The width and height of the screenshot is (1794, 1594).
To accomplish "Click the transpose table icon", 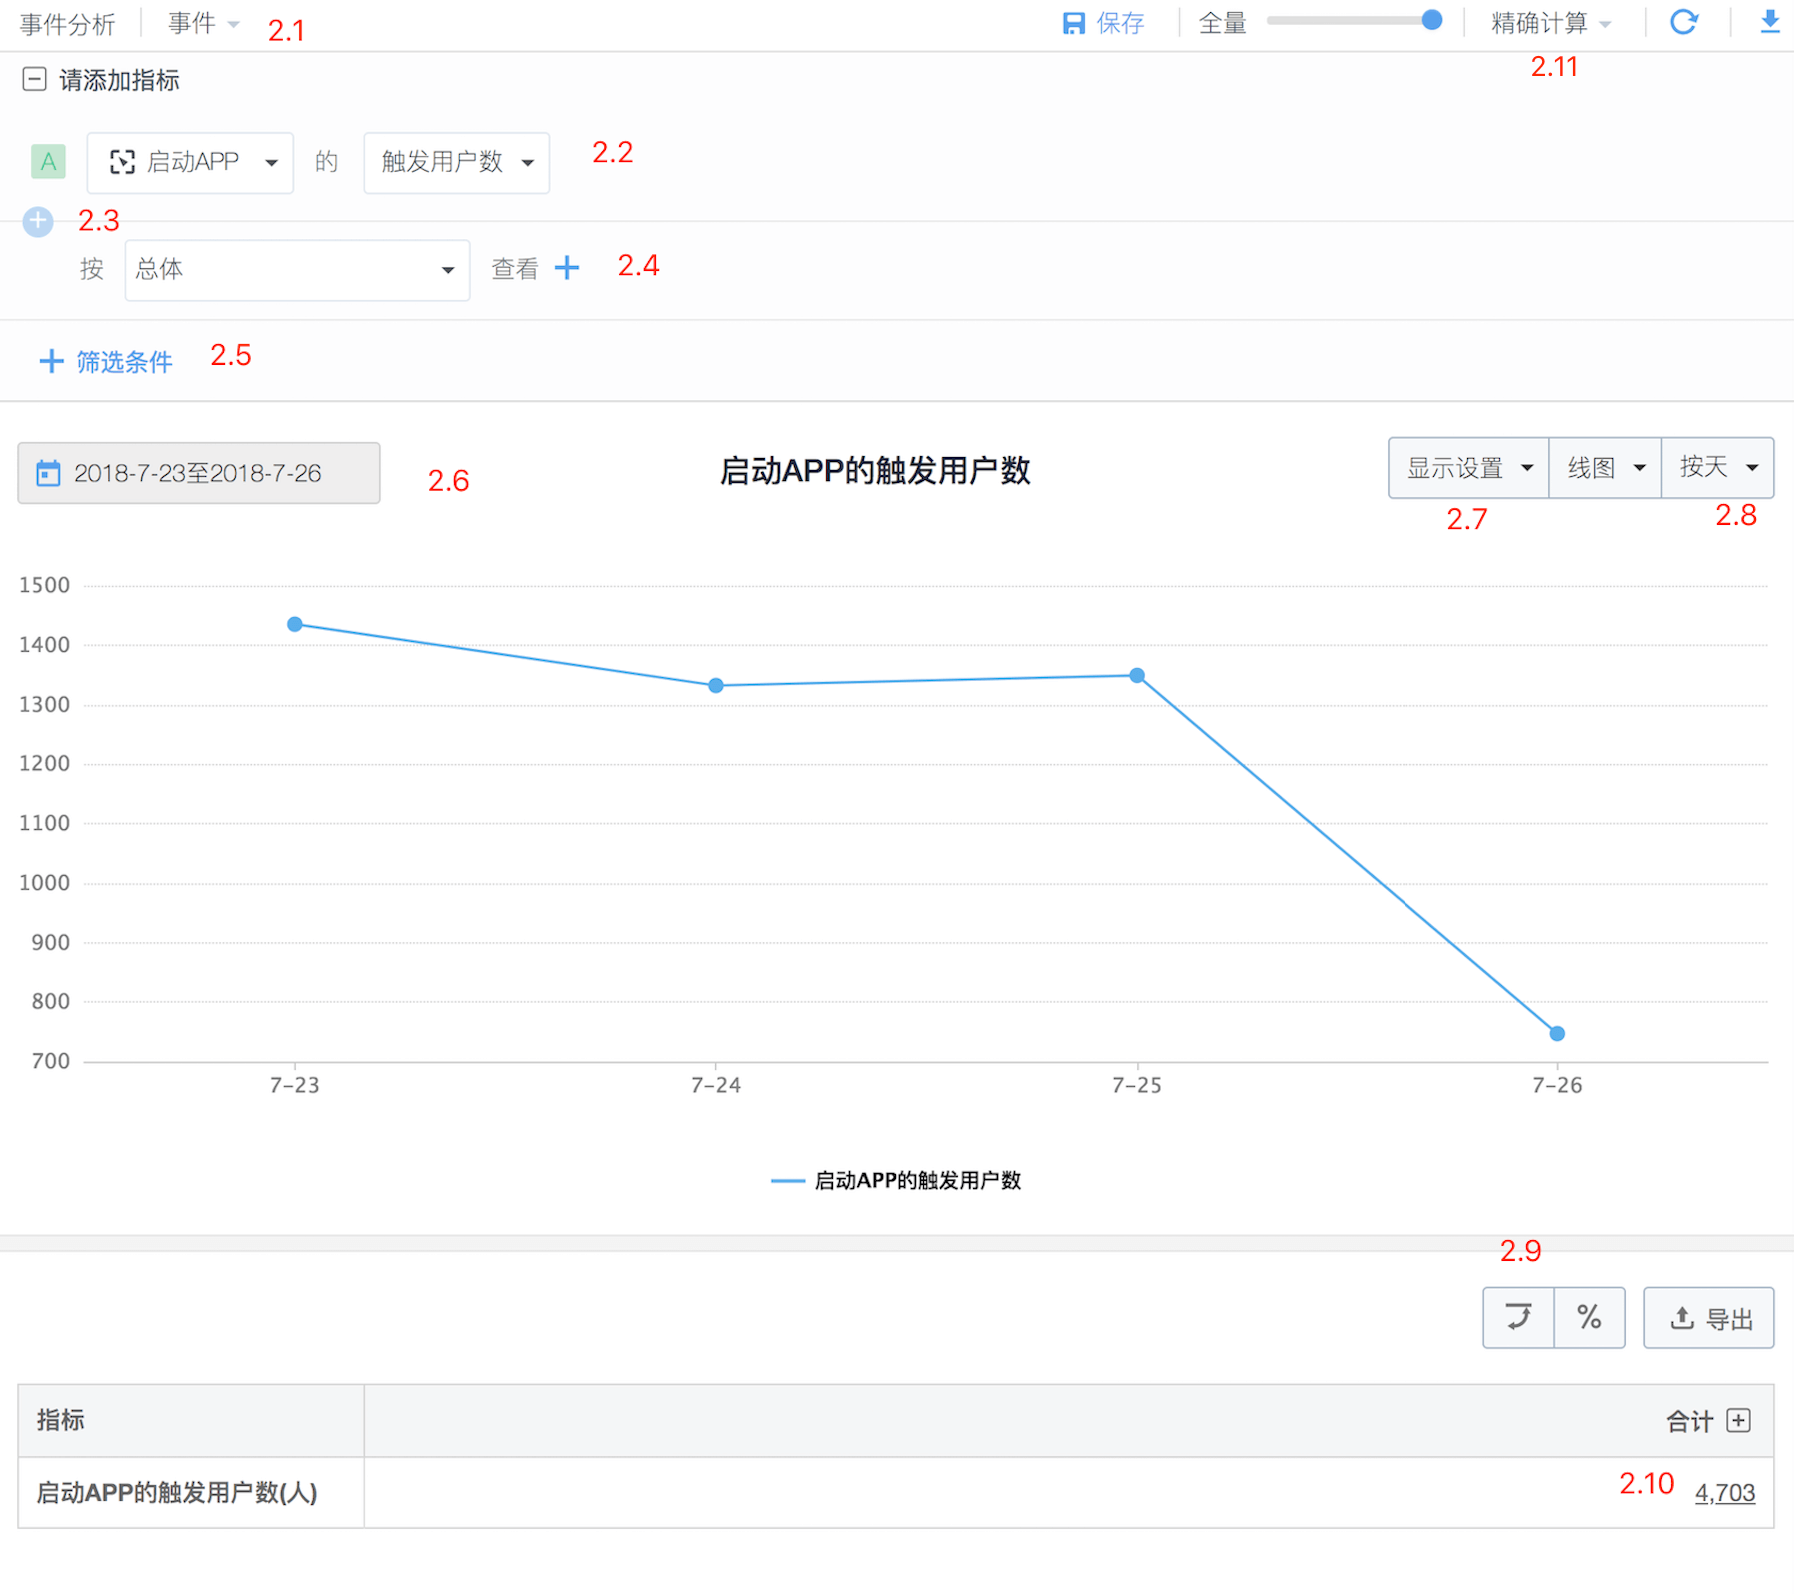I will click(1518, 1317).
